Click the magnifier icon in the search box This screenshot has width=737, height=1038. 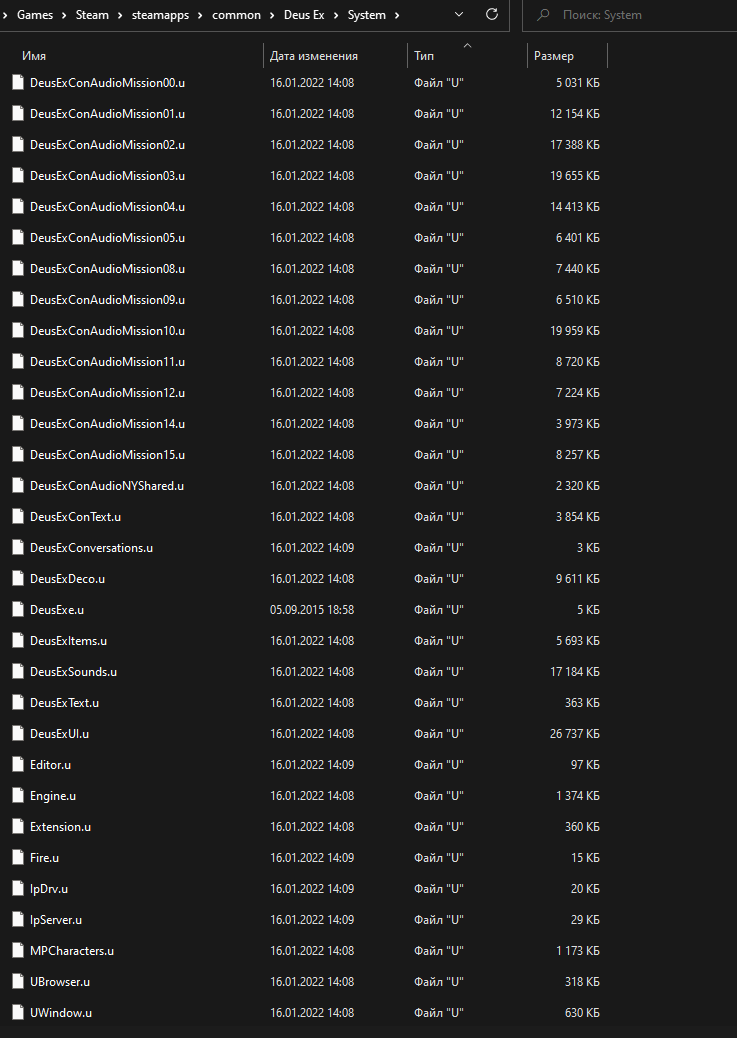[x=543, y=15]
